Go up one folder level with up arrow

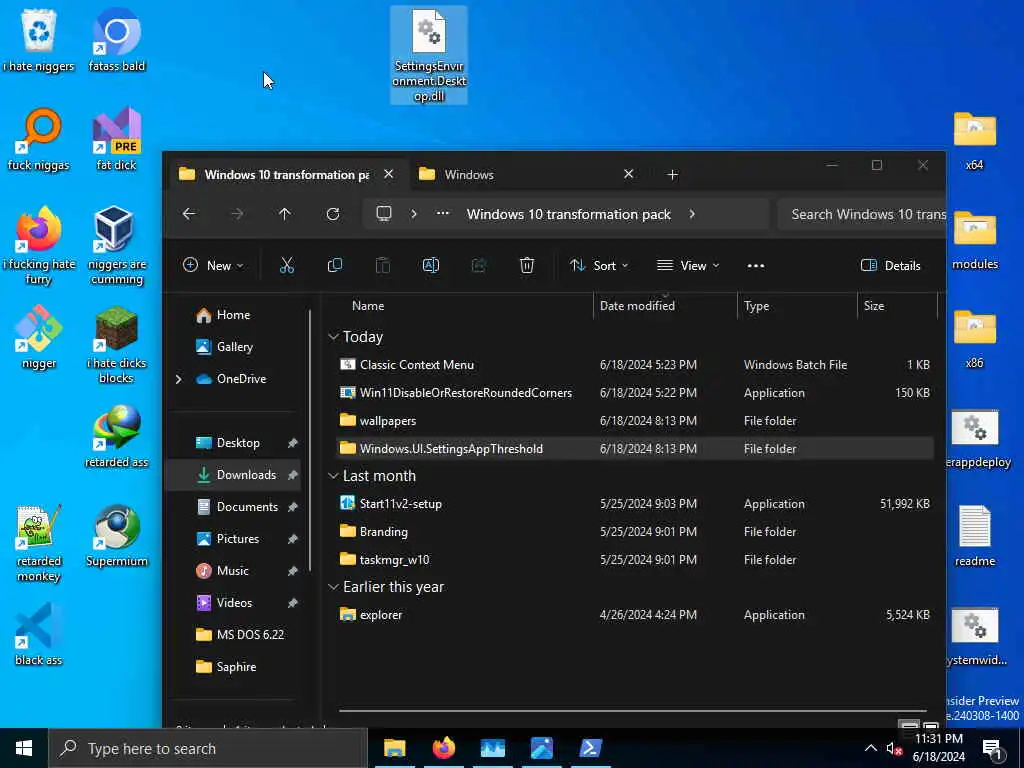(x=285, y=214)
